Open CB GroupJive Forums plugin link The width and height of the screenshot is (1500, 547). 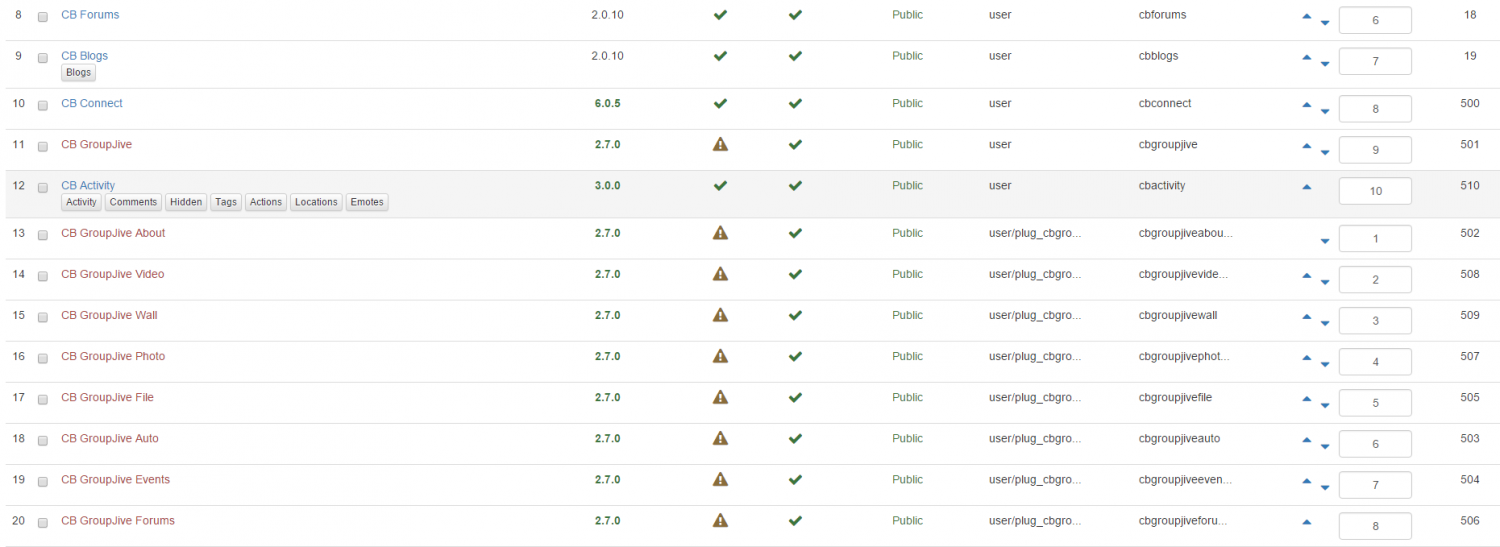pos(118,520)
